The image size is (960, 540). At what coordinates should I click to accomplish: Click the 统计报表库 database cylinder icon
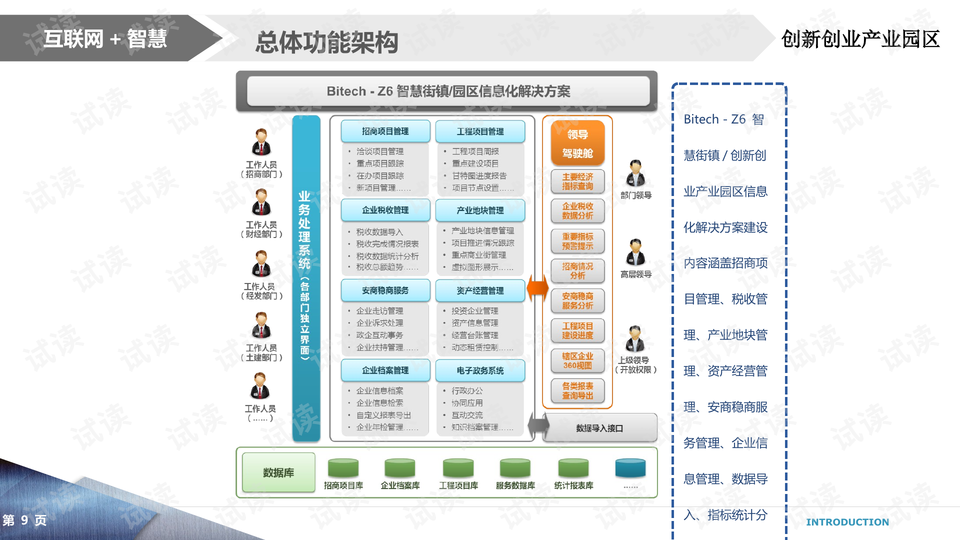click(x=573, y=468)
